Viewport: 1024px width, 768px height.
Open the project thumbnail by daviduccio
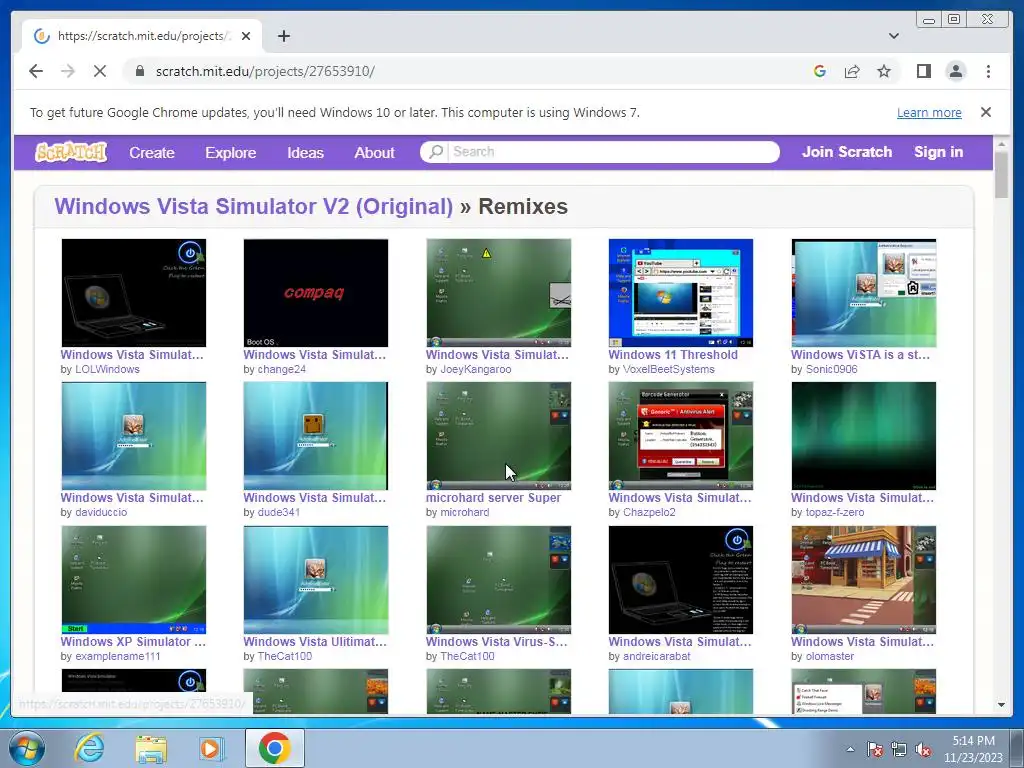point(134,436)
